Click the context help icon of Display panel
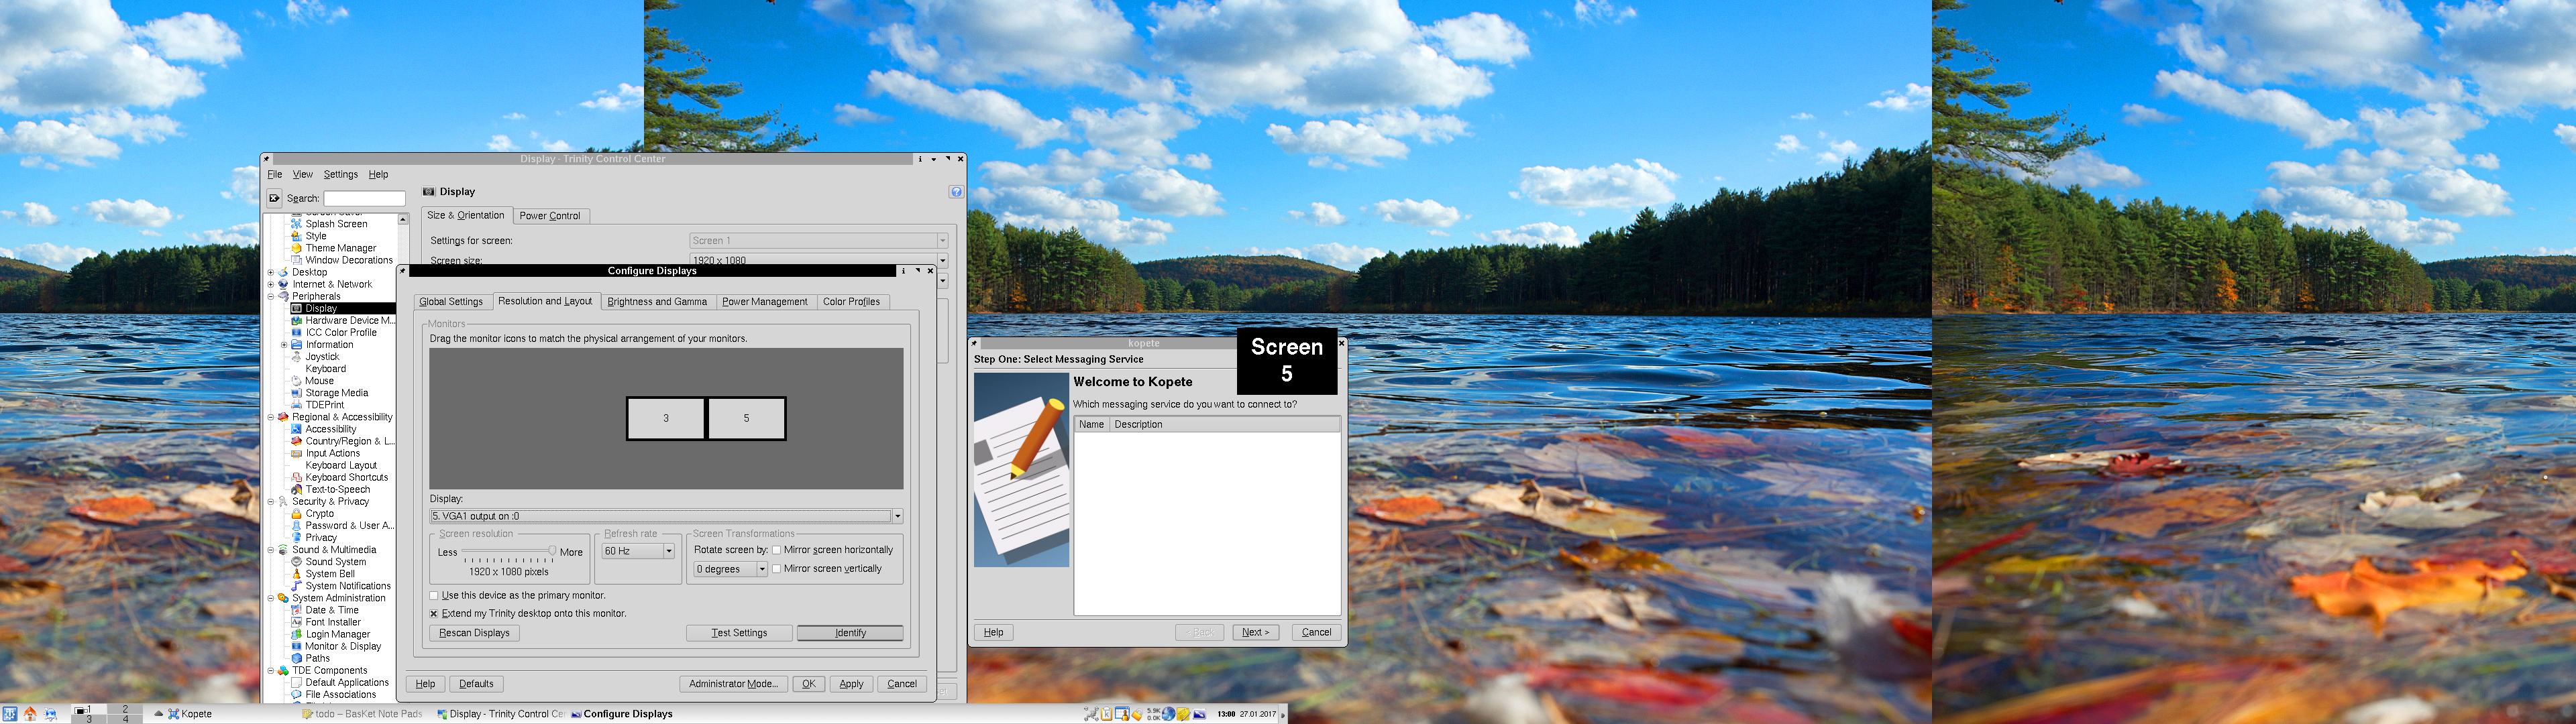This screenshot has height=724, width=2576. click(x=955, y=192)
